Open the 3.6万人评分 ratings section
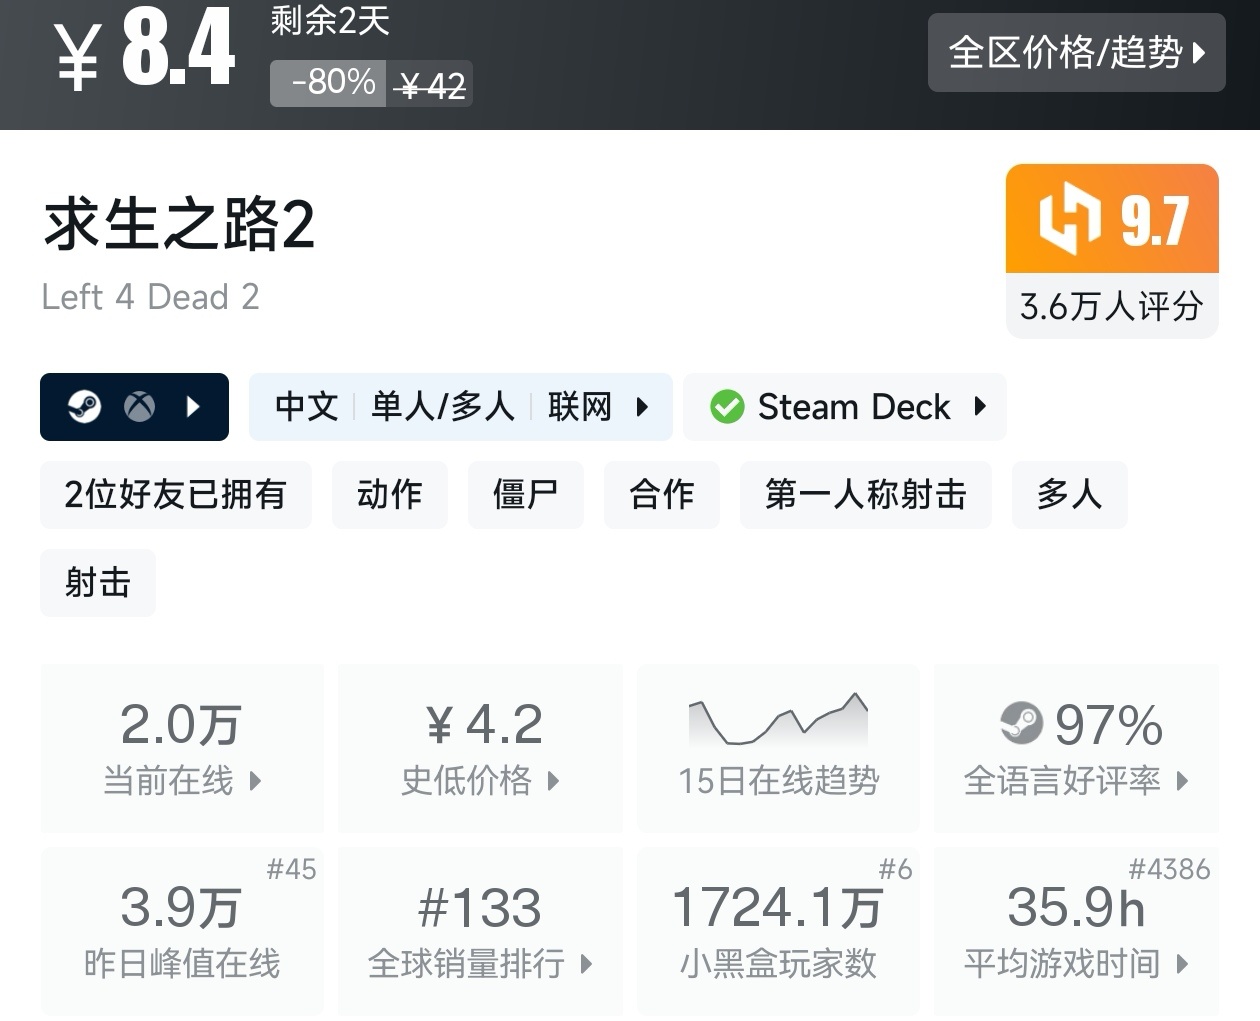Screen dimensions: 1260x1021 pos(1111,306)
